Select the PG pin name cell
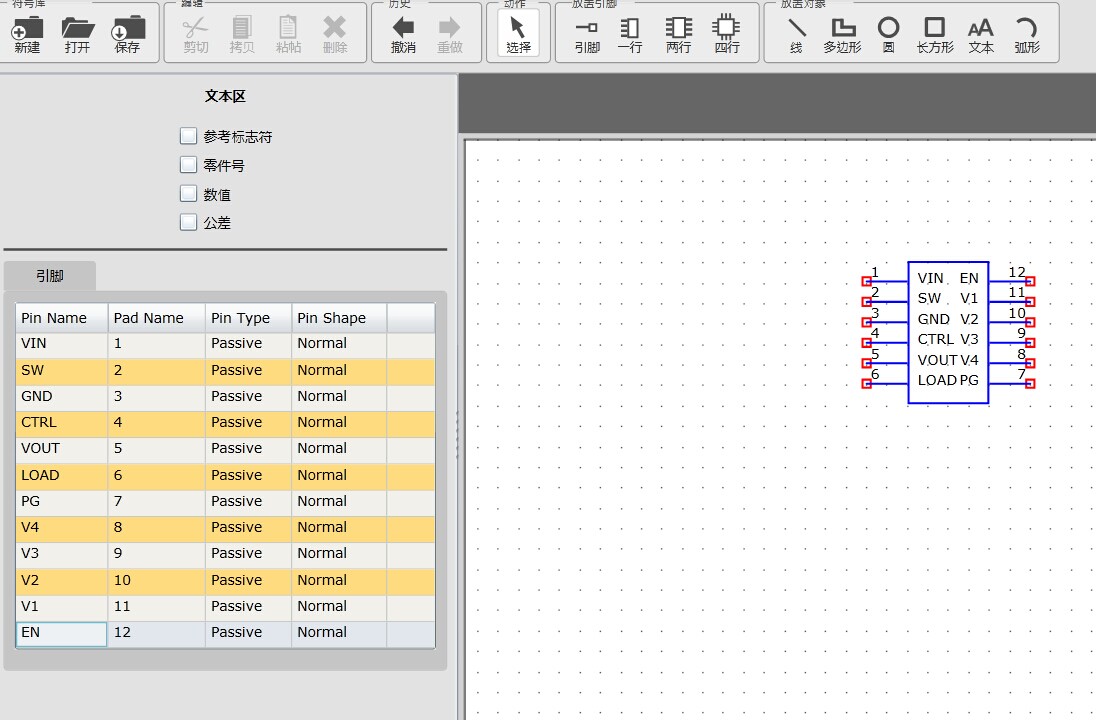The width and height of the screenshot is (1096, 720). tap(62, 501)
